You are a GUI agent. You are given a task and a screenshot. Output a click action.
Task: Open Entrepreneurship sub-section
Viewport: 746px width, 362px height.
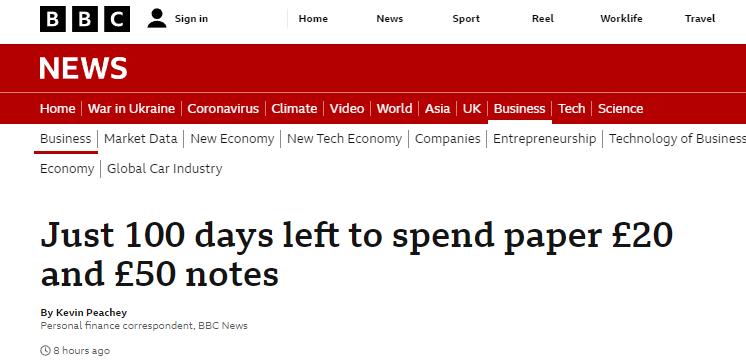point(544,139)
